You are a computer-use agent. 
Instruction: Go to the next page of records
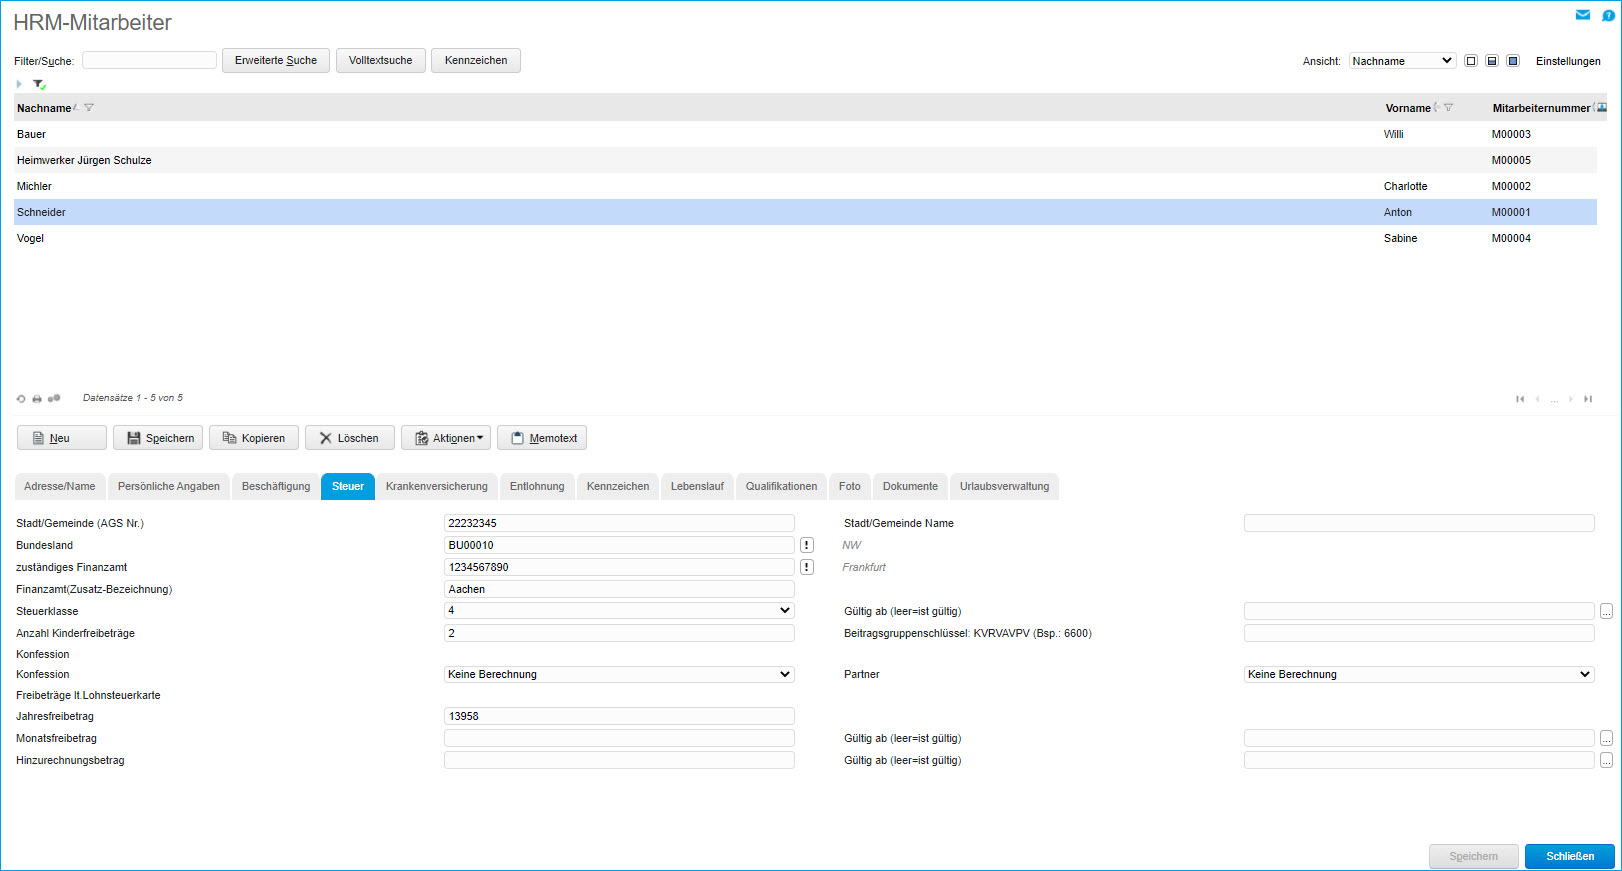click(1571, 399)
